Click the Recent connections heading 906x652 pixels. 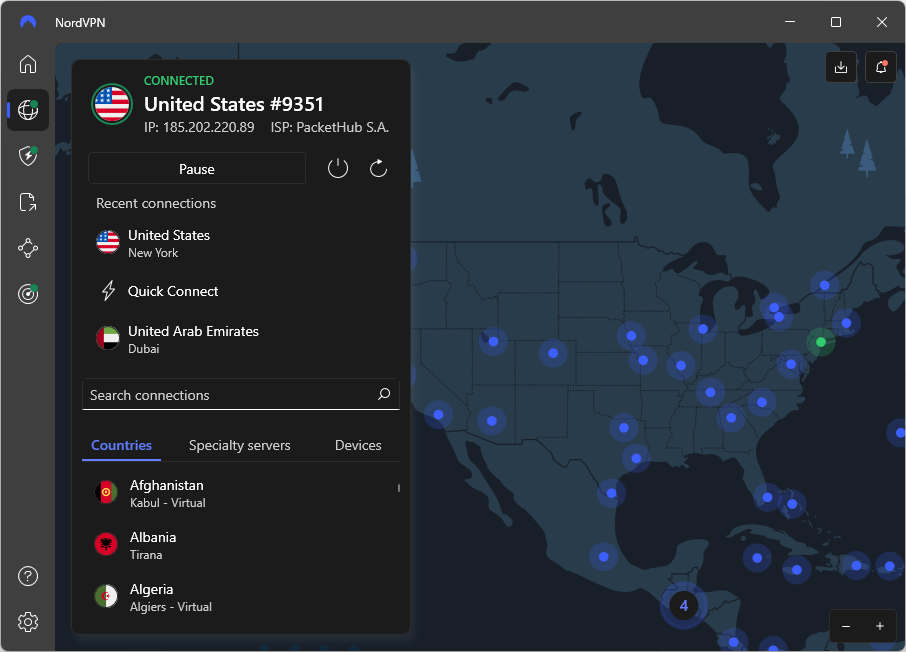click(156, 203)
